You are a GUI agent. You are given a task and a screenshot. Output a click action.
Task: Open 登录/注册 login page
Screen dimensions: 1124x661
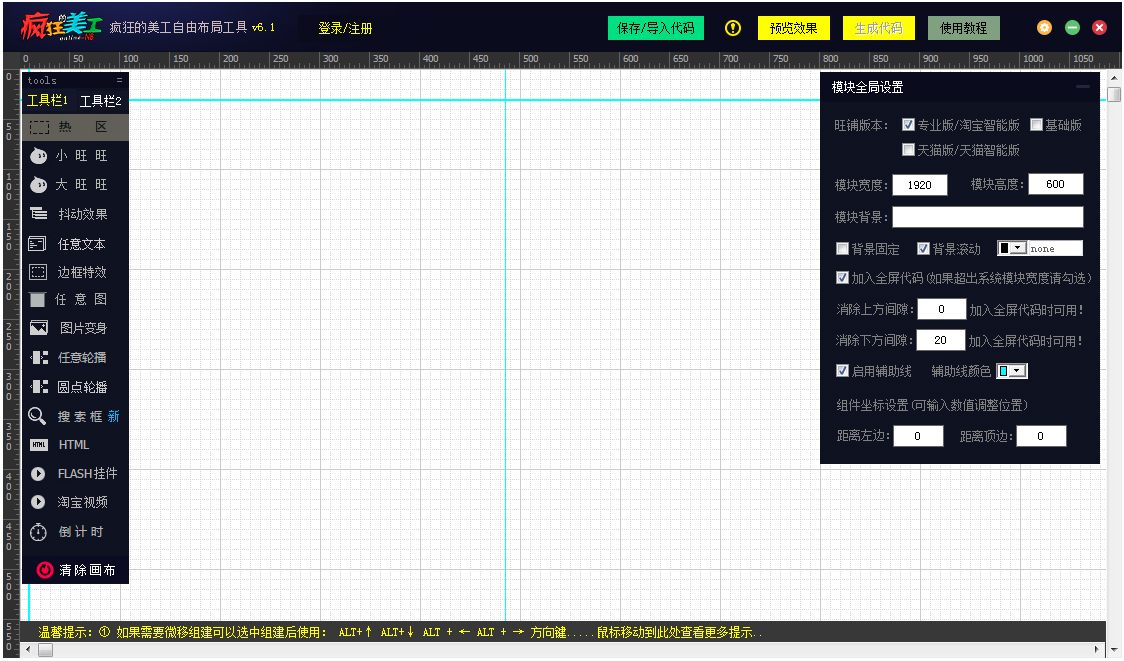345,28
